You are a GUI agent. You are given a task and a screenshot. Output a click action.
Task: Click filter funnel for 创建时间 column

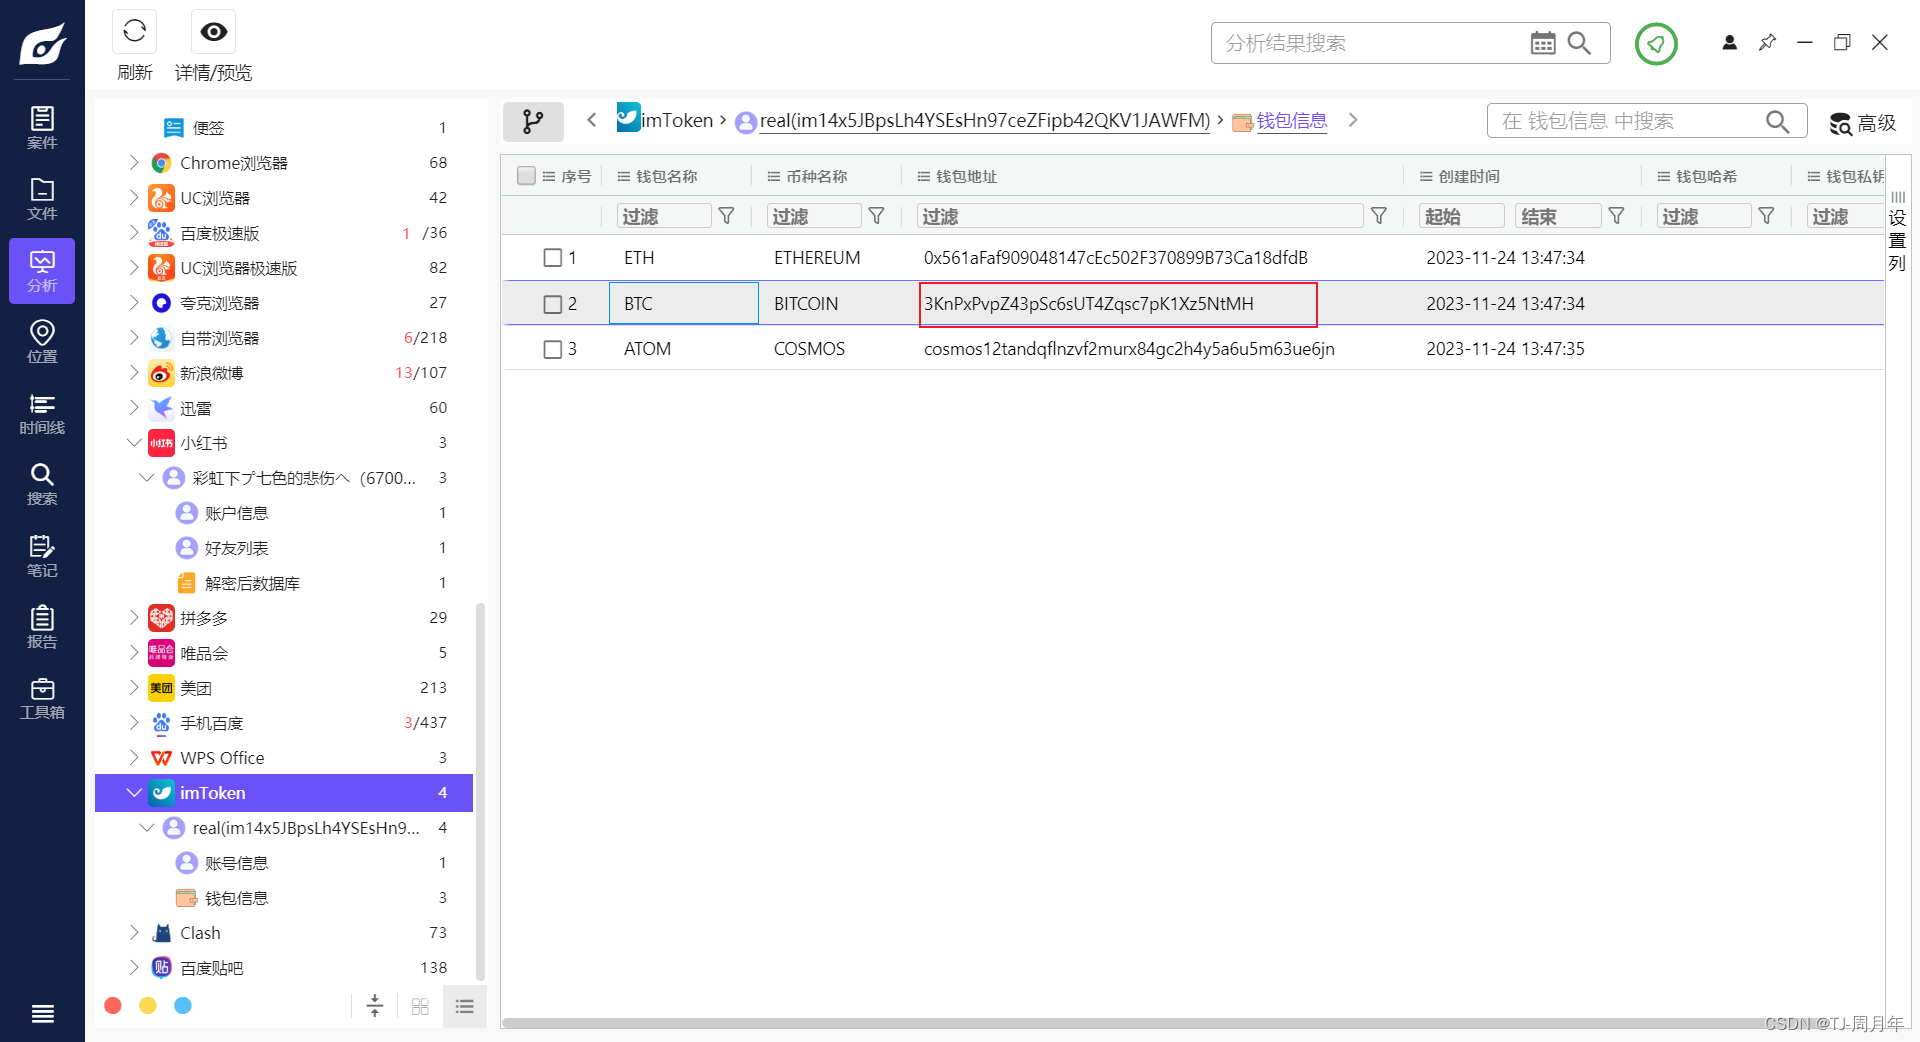[1617, 216]
